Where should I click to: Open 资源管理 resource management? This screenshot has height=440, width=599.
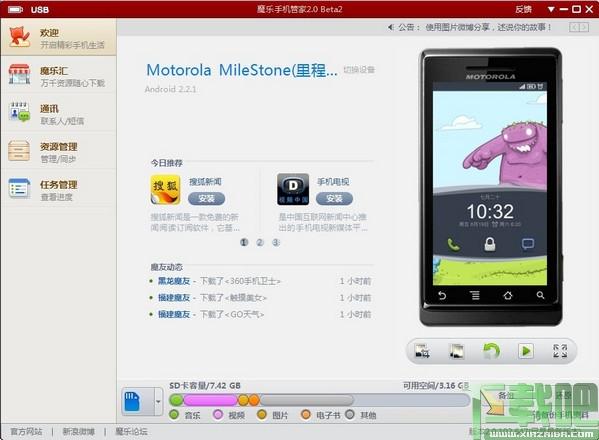tap(58, 151)
